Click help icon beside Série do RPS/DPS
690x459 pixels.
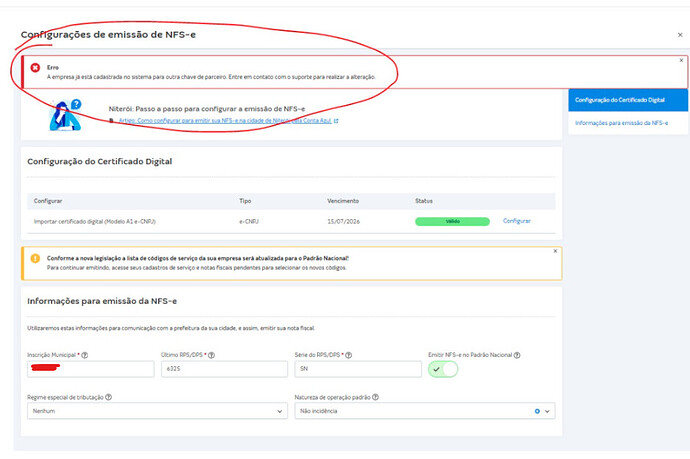coord(350,355)
